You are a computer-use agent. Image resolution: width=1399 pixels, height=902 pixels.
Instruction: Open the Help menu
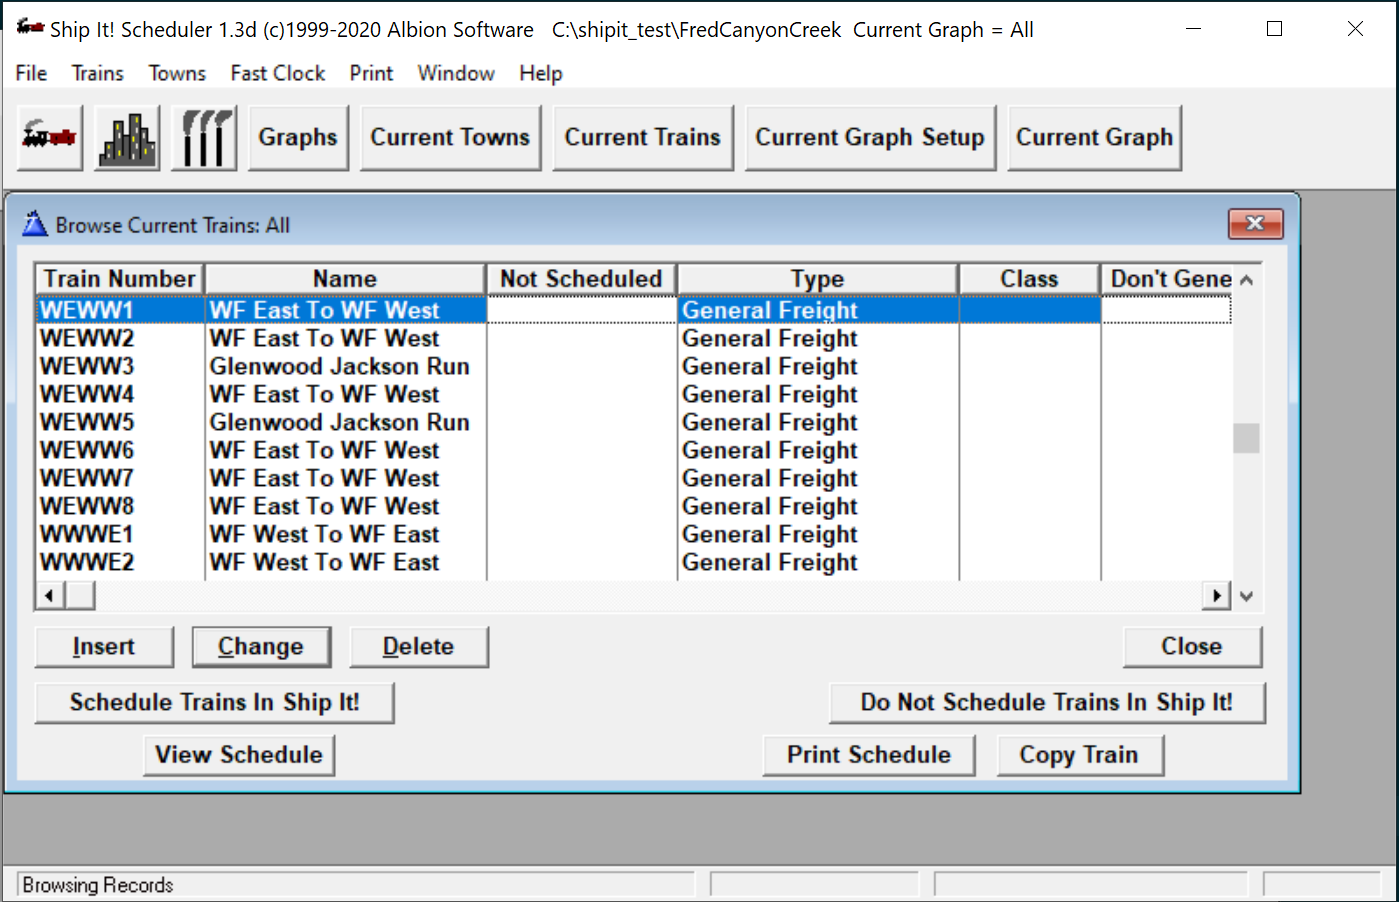[x=541, y=73]
